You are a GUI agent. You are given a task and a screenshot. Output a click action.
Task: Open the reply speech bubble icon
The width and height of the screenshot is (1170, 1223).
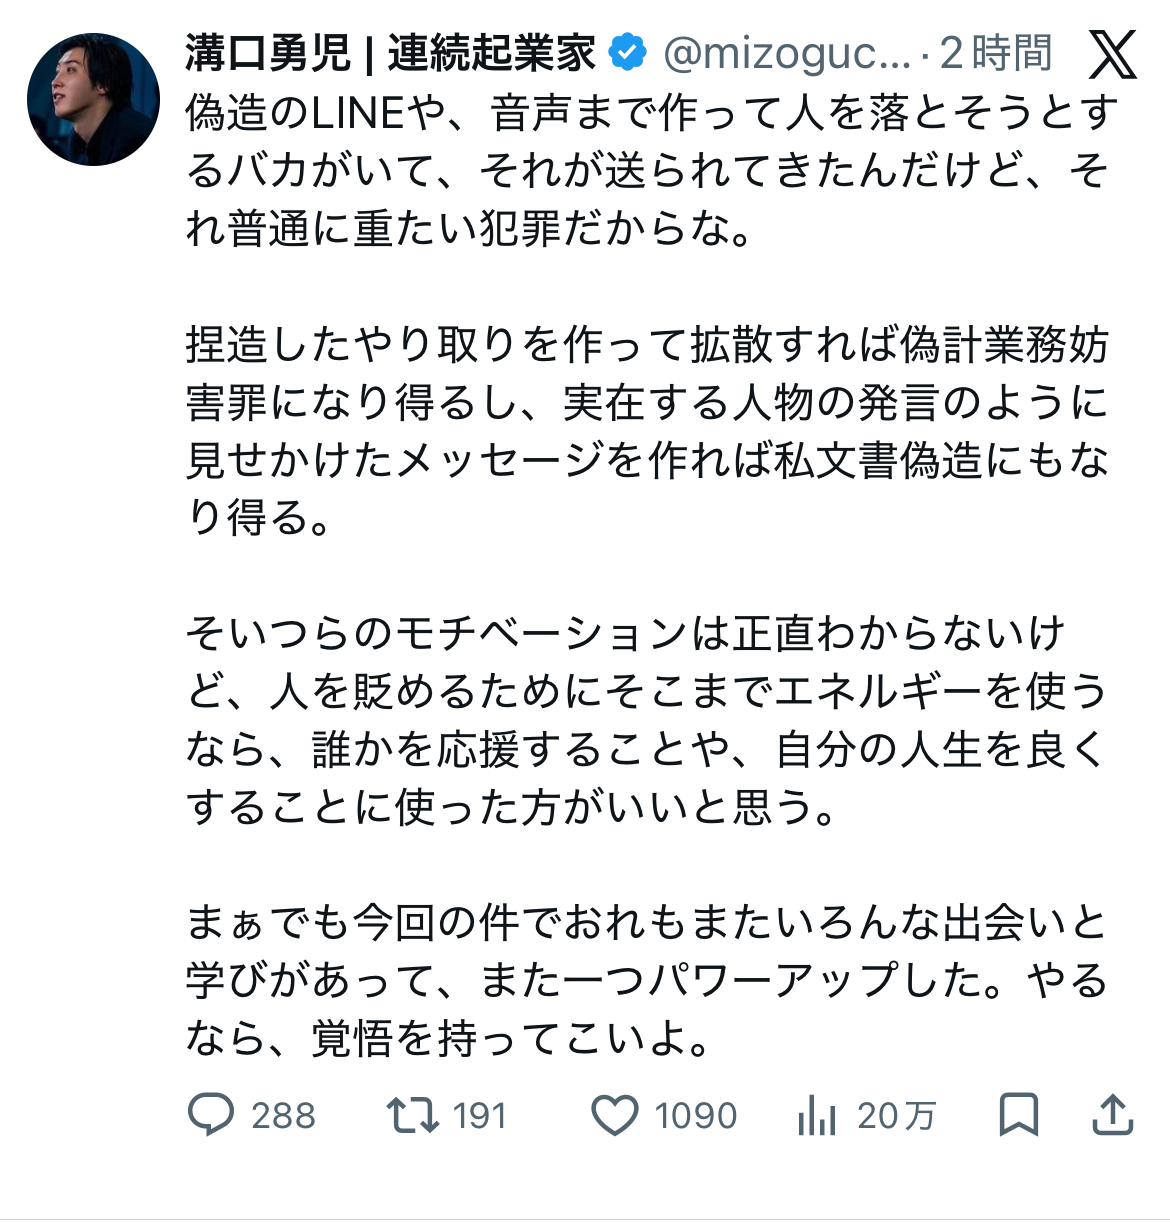(x=211, y=1114)
